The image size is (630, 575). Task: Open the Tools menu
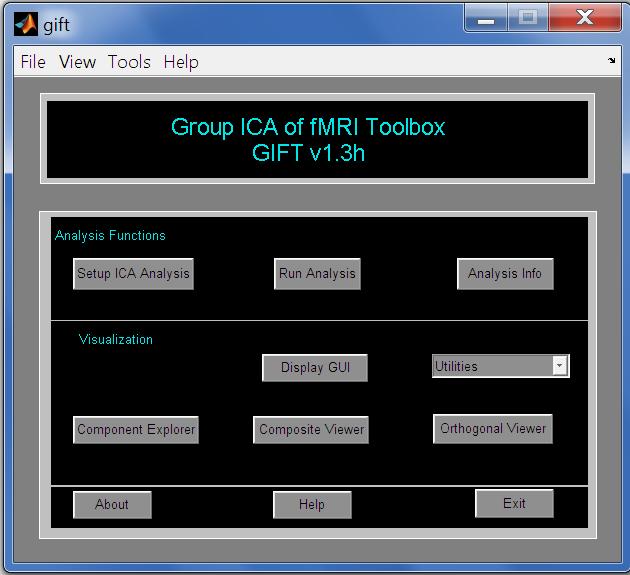[129, 62]
